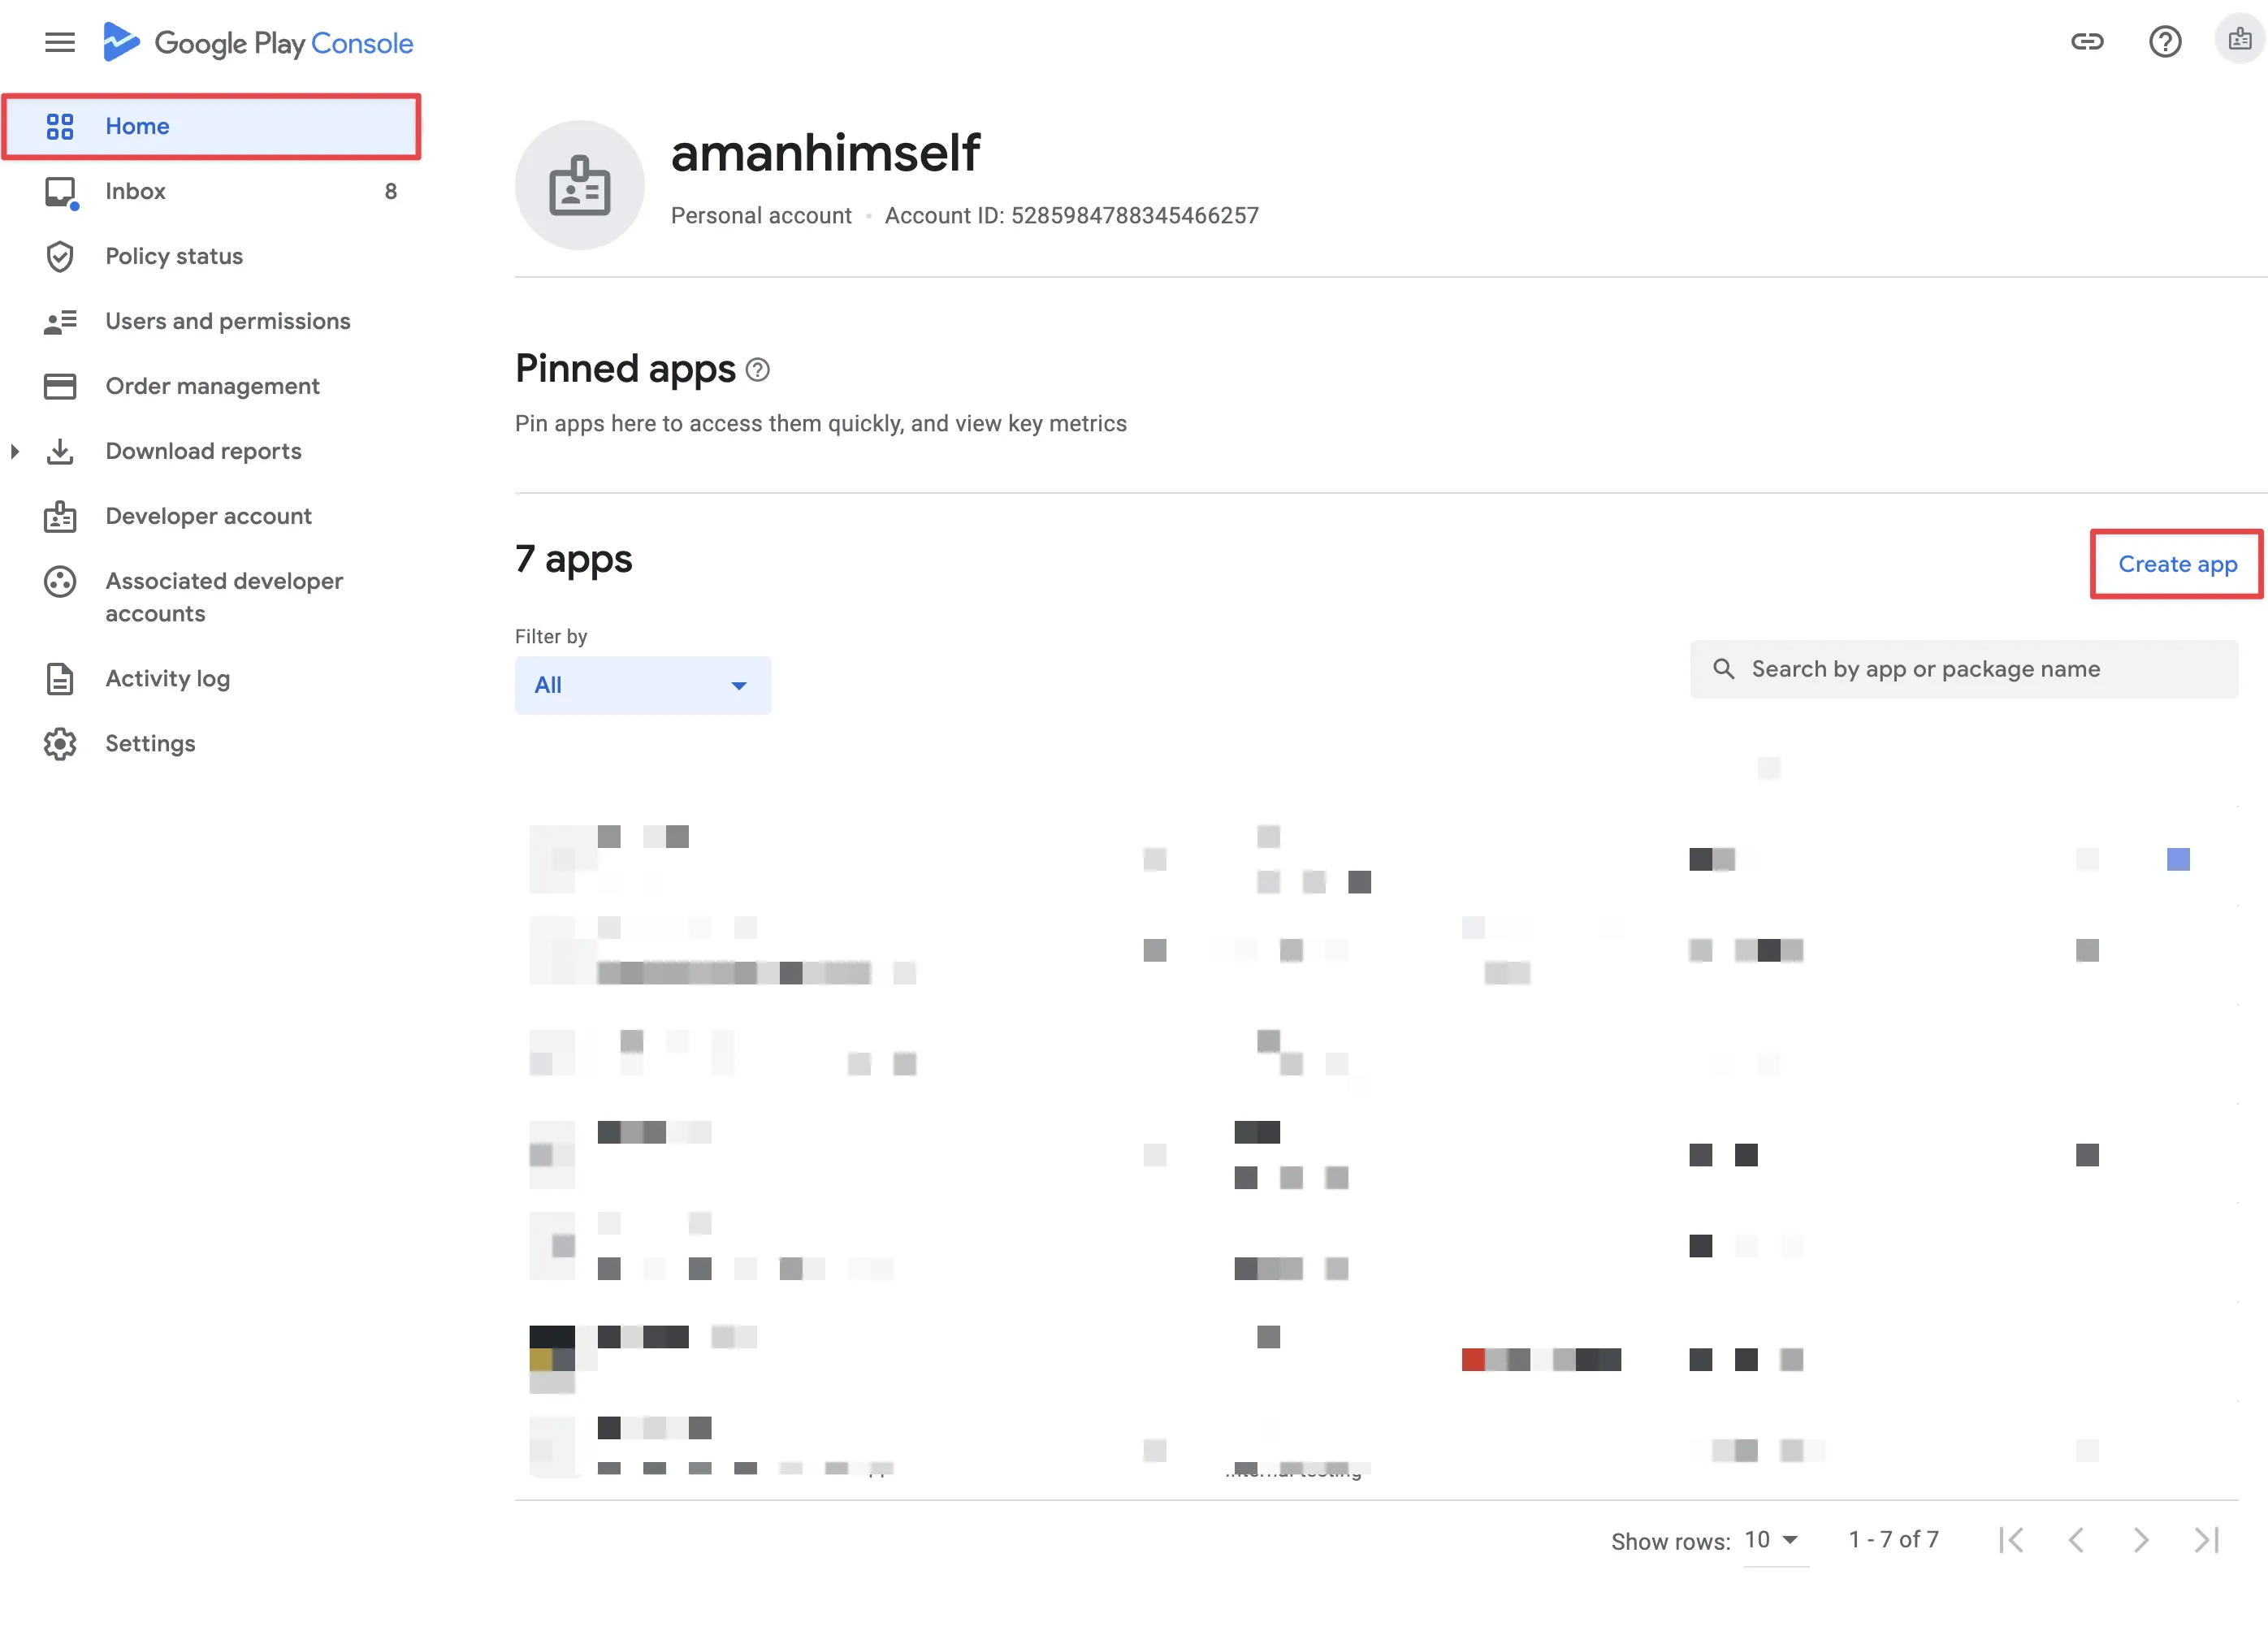Go to the last page arrow
2268x1631 pixels.
pos(2206,1540)
